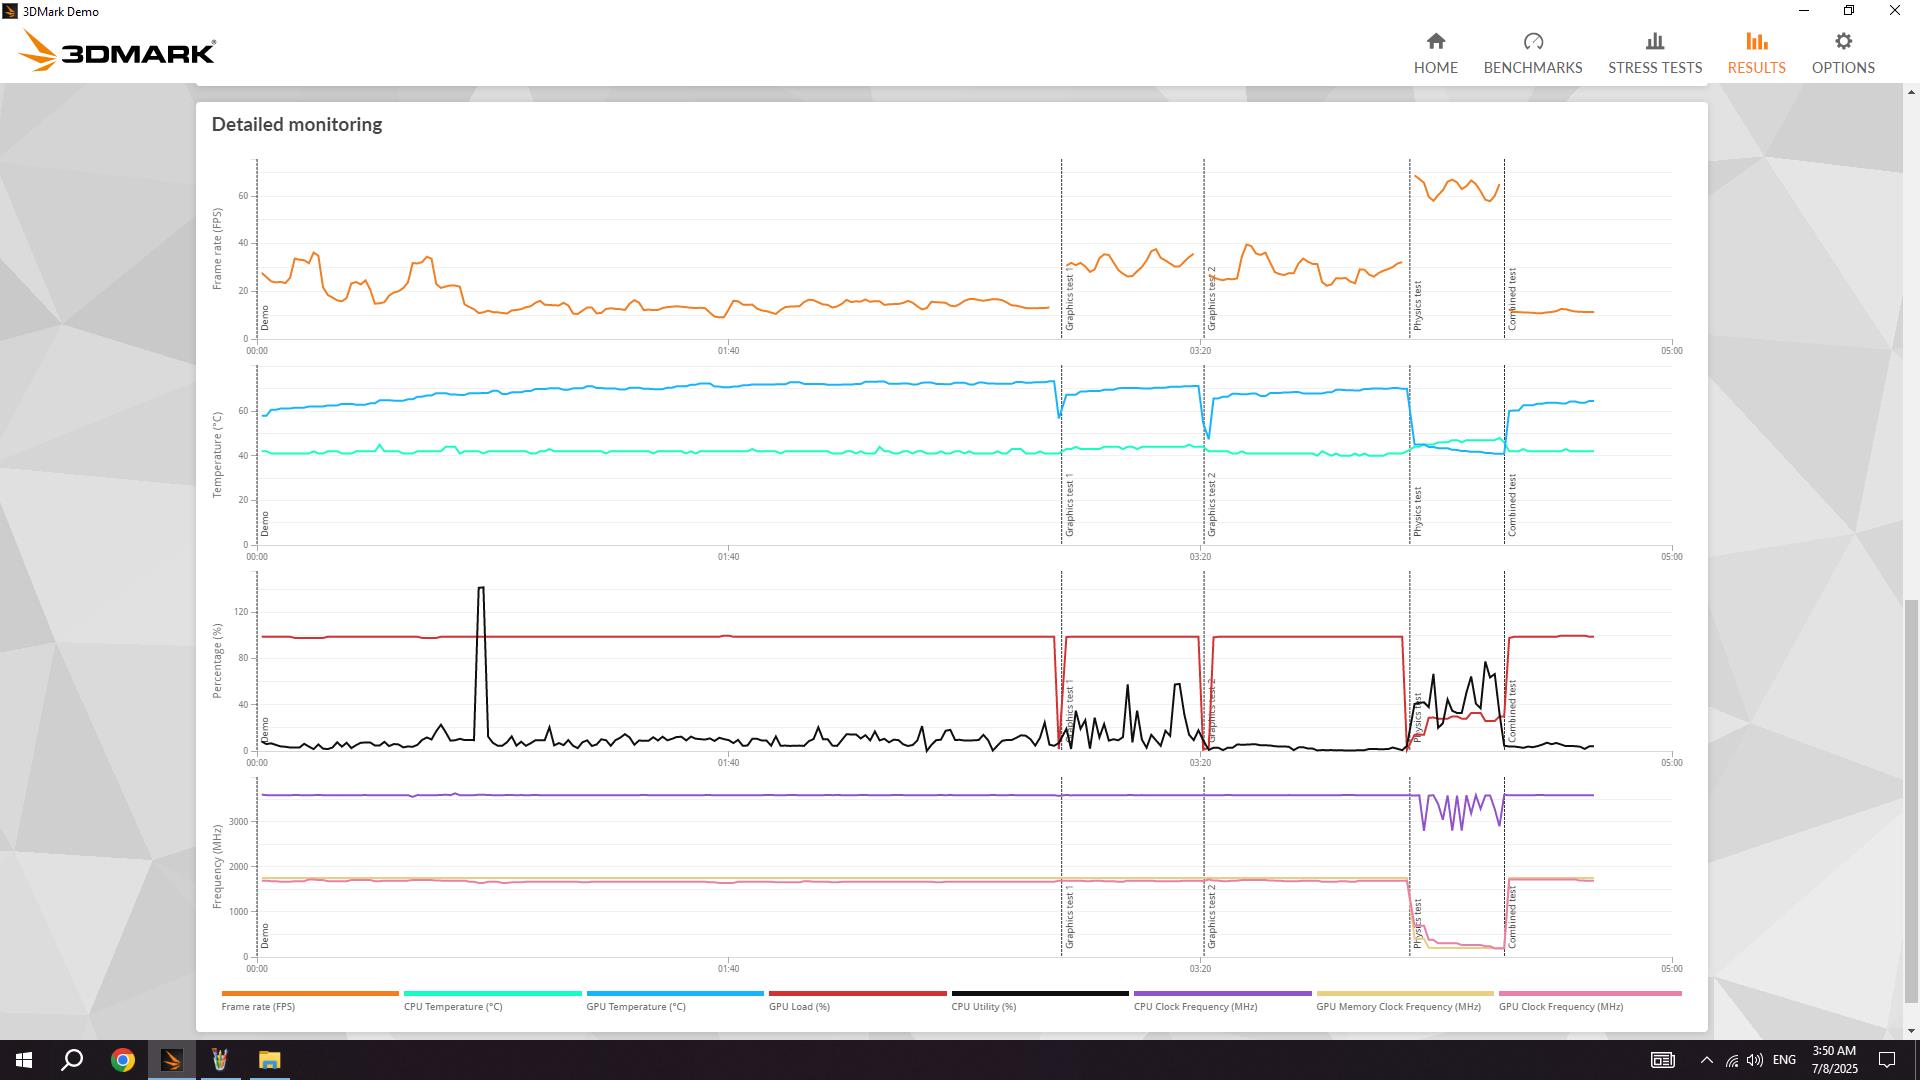Open Google Chrome from the taskbar

point(122,1060)
